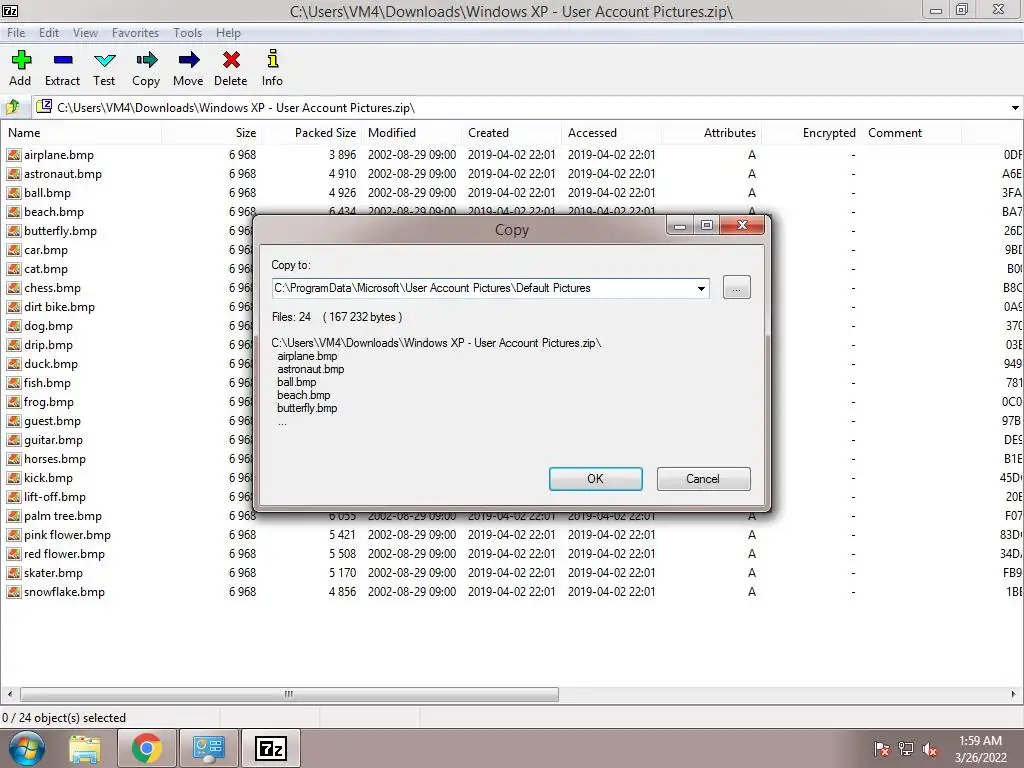This screenshot has width=1024, height=768.
Task: Click the scrollbar left arrow
Action: 9,694
